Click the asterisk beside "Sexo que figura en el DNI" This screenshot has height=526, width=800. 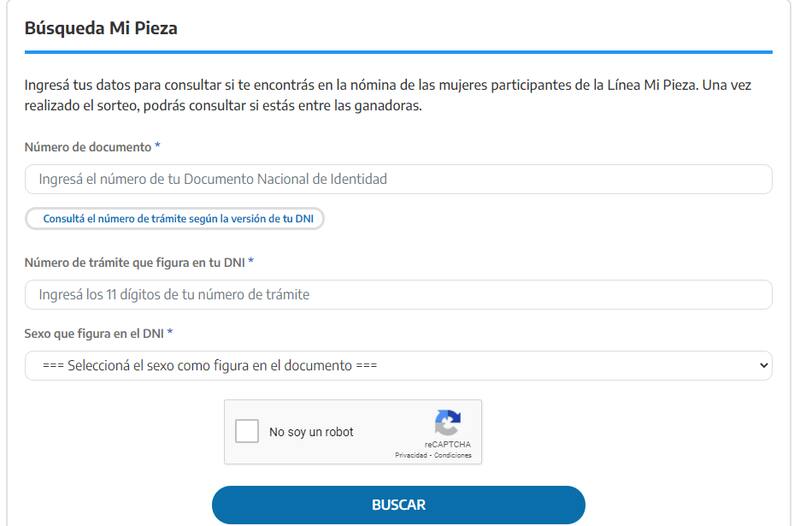coord(171,333)
